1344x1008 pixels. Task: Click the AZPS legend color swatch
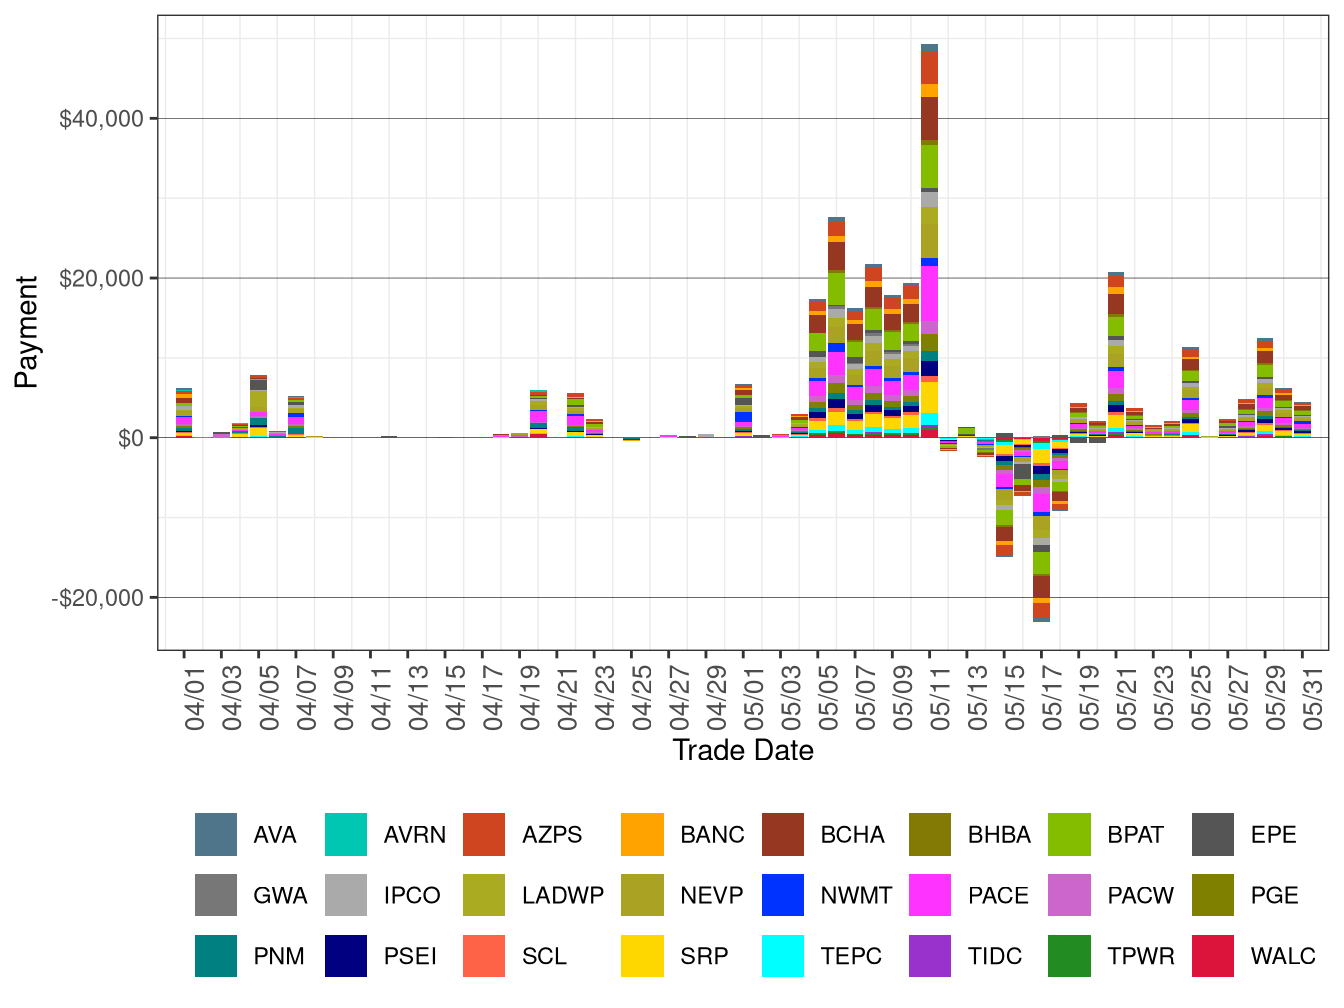[484, 835]
